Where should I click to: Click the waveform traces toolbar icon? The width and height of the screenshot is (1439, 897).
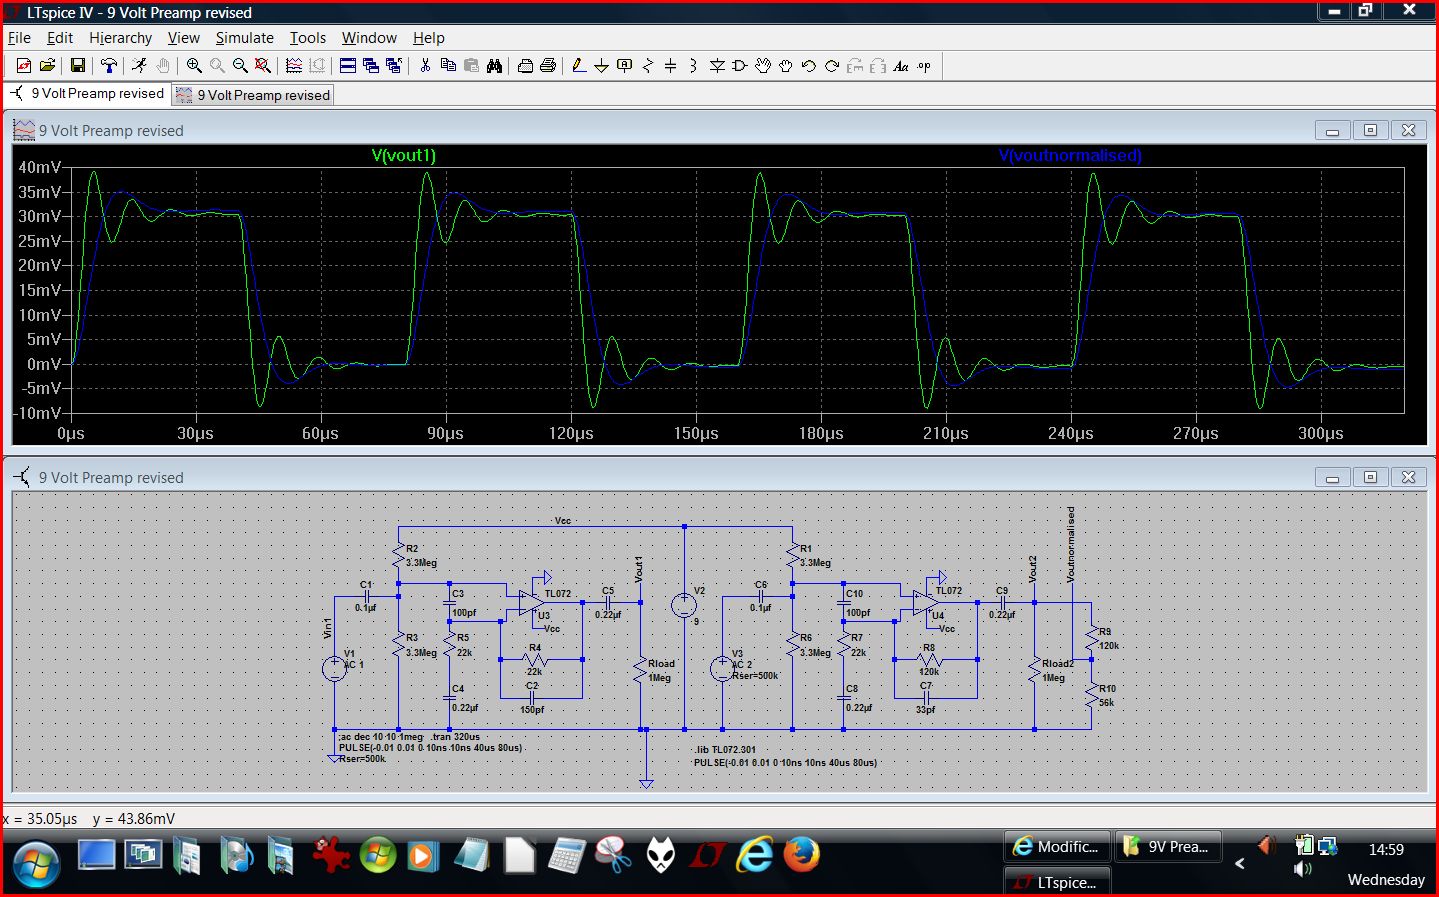(x=294, y=66)
